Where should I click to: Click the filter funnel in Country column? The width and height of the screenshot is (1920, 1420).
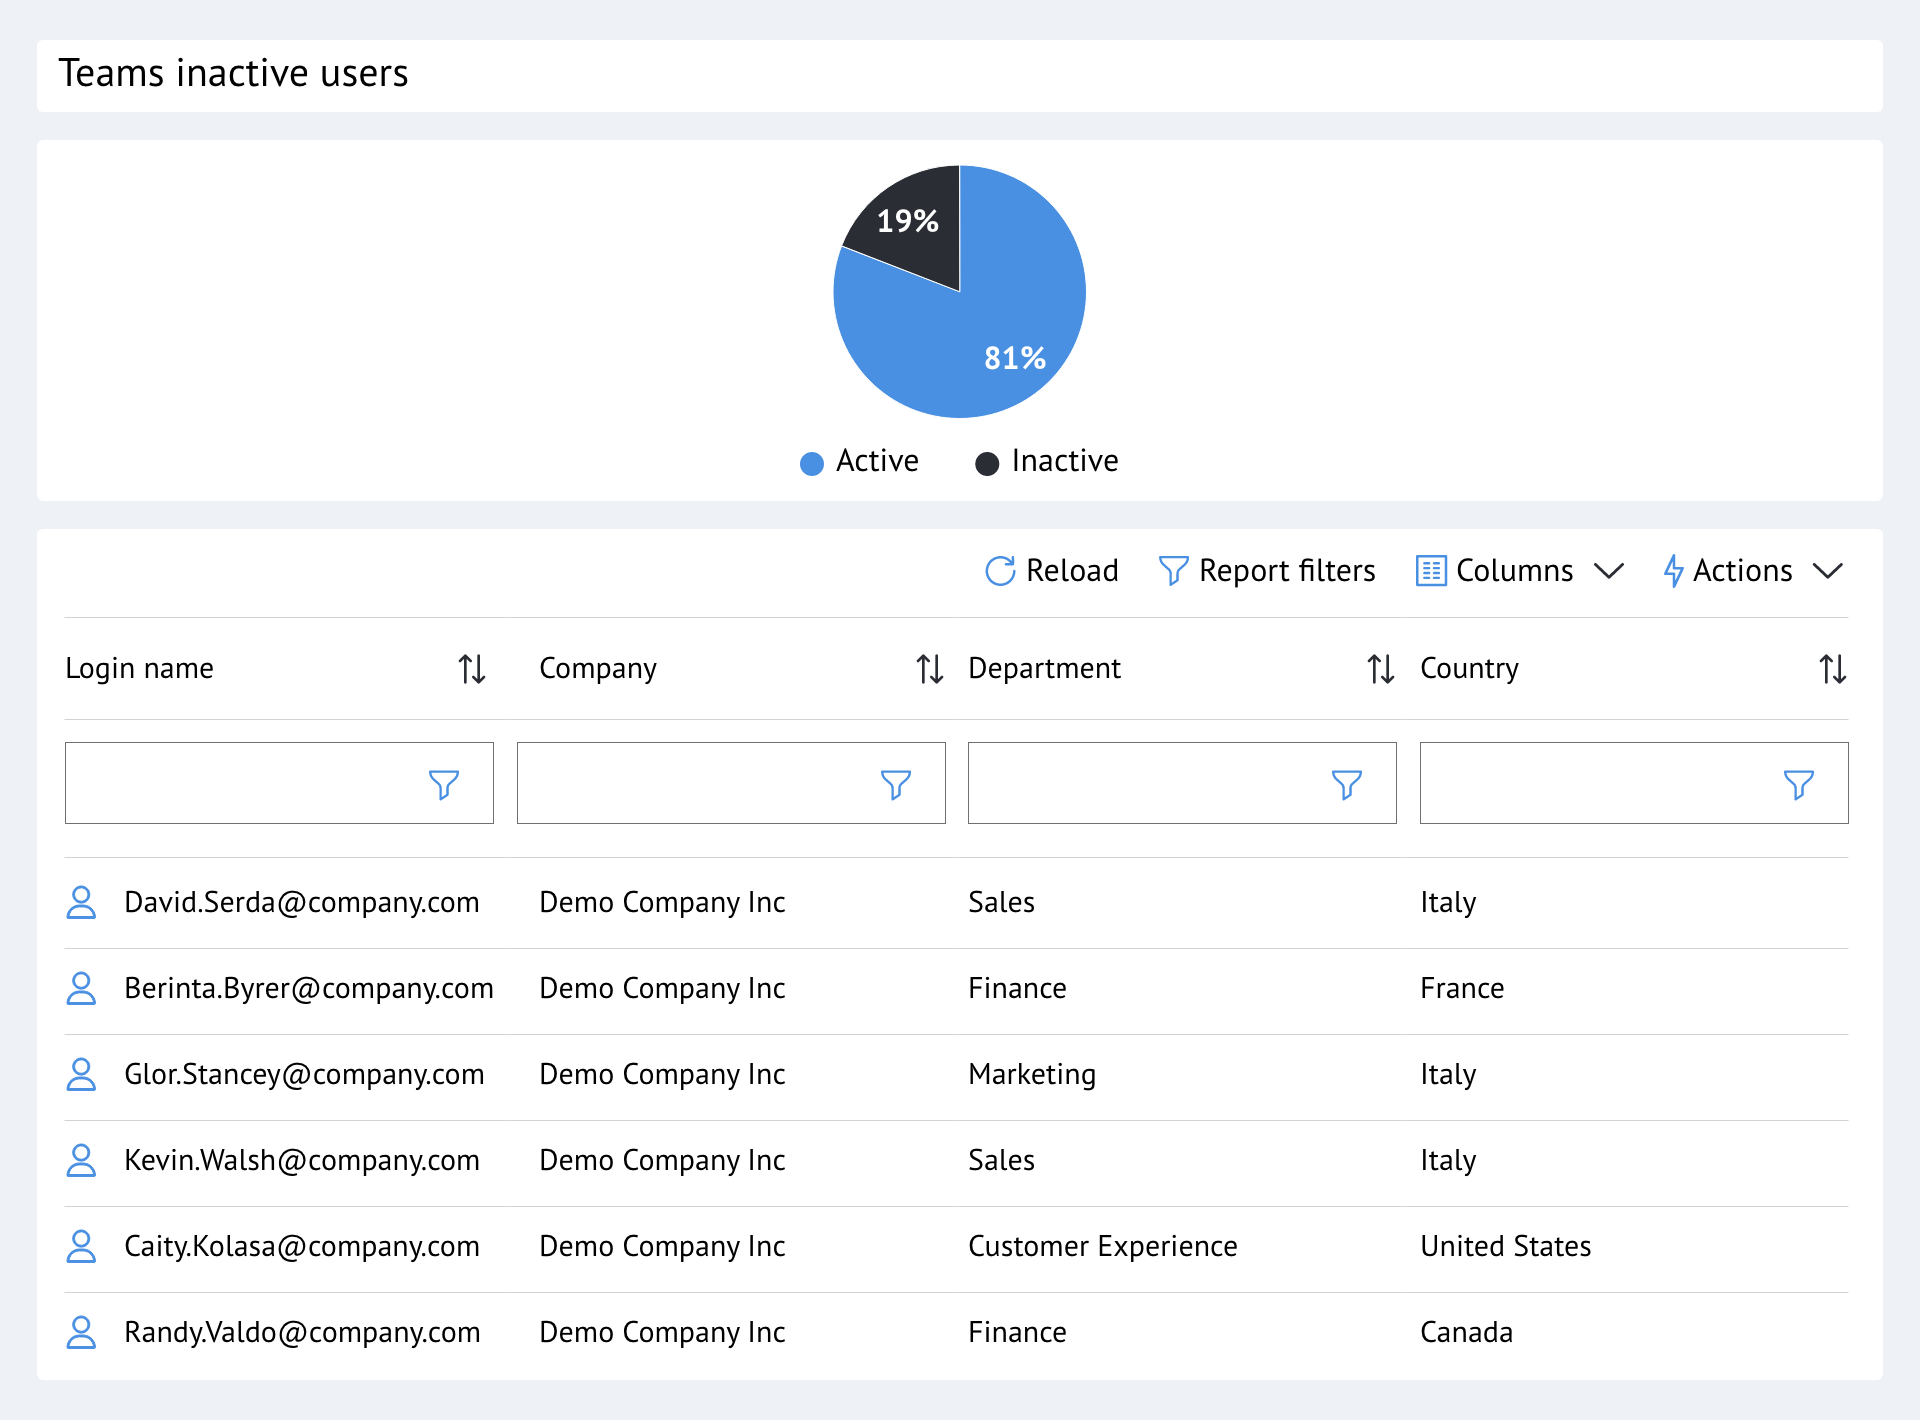tap(1798, 783)
